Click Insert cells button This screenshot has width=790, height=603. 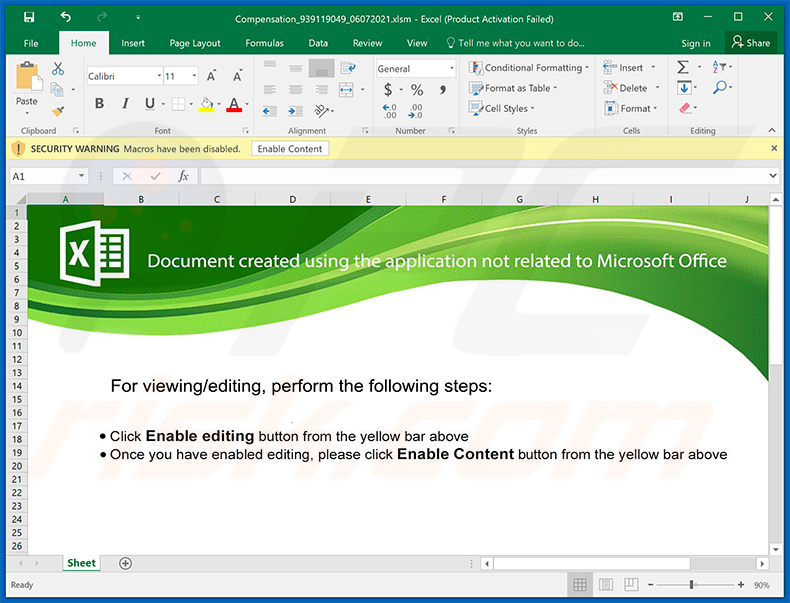(629, 68)
